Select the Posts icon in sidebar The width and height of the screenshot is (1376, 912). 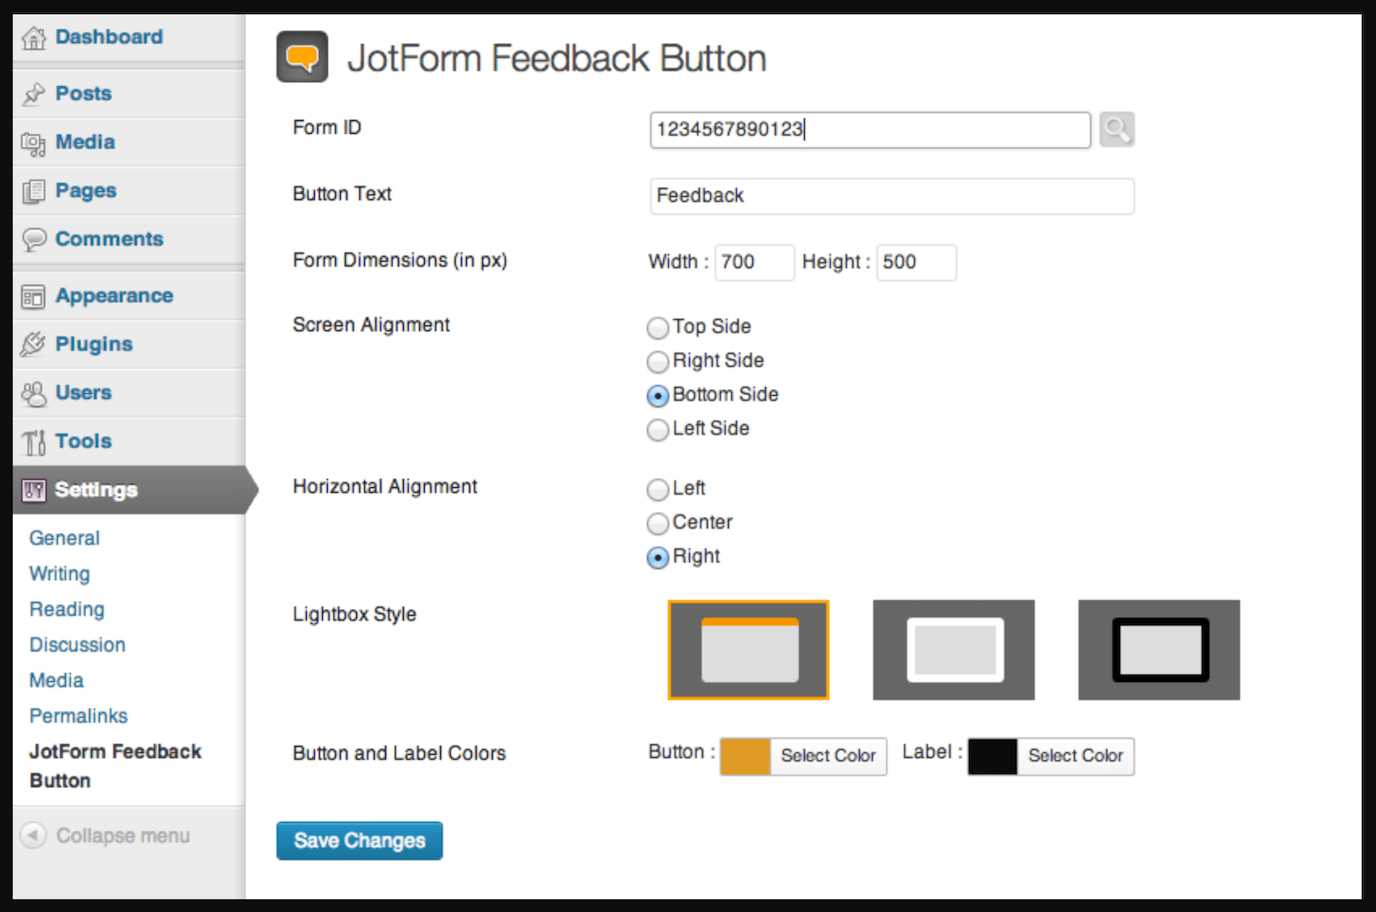[x=33, y=93]
